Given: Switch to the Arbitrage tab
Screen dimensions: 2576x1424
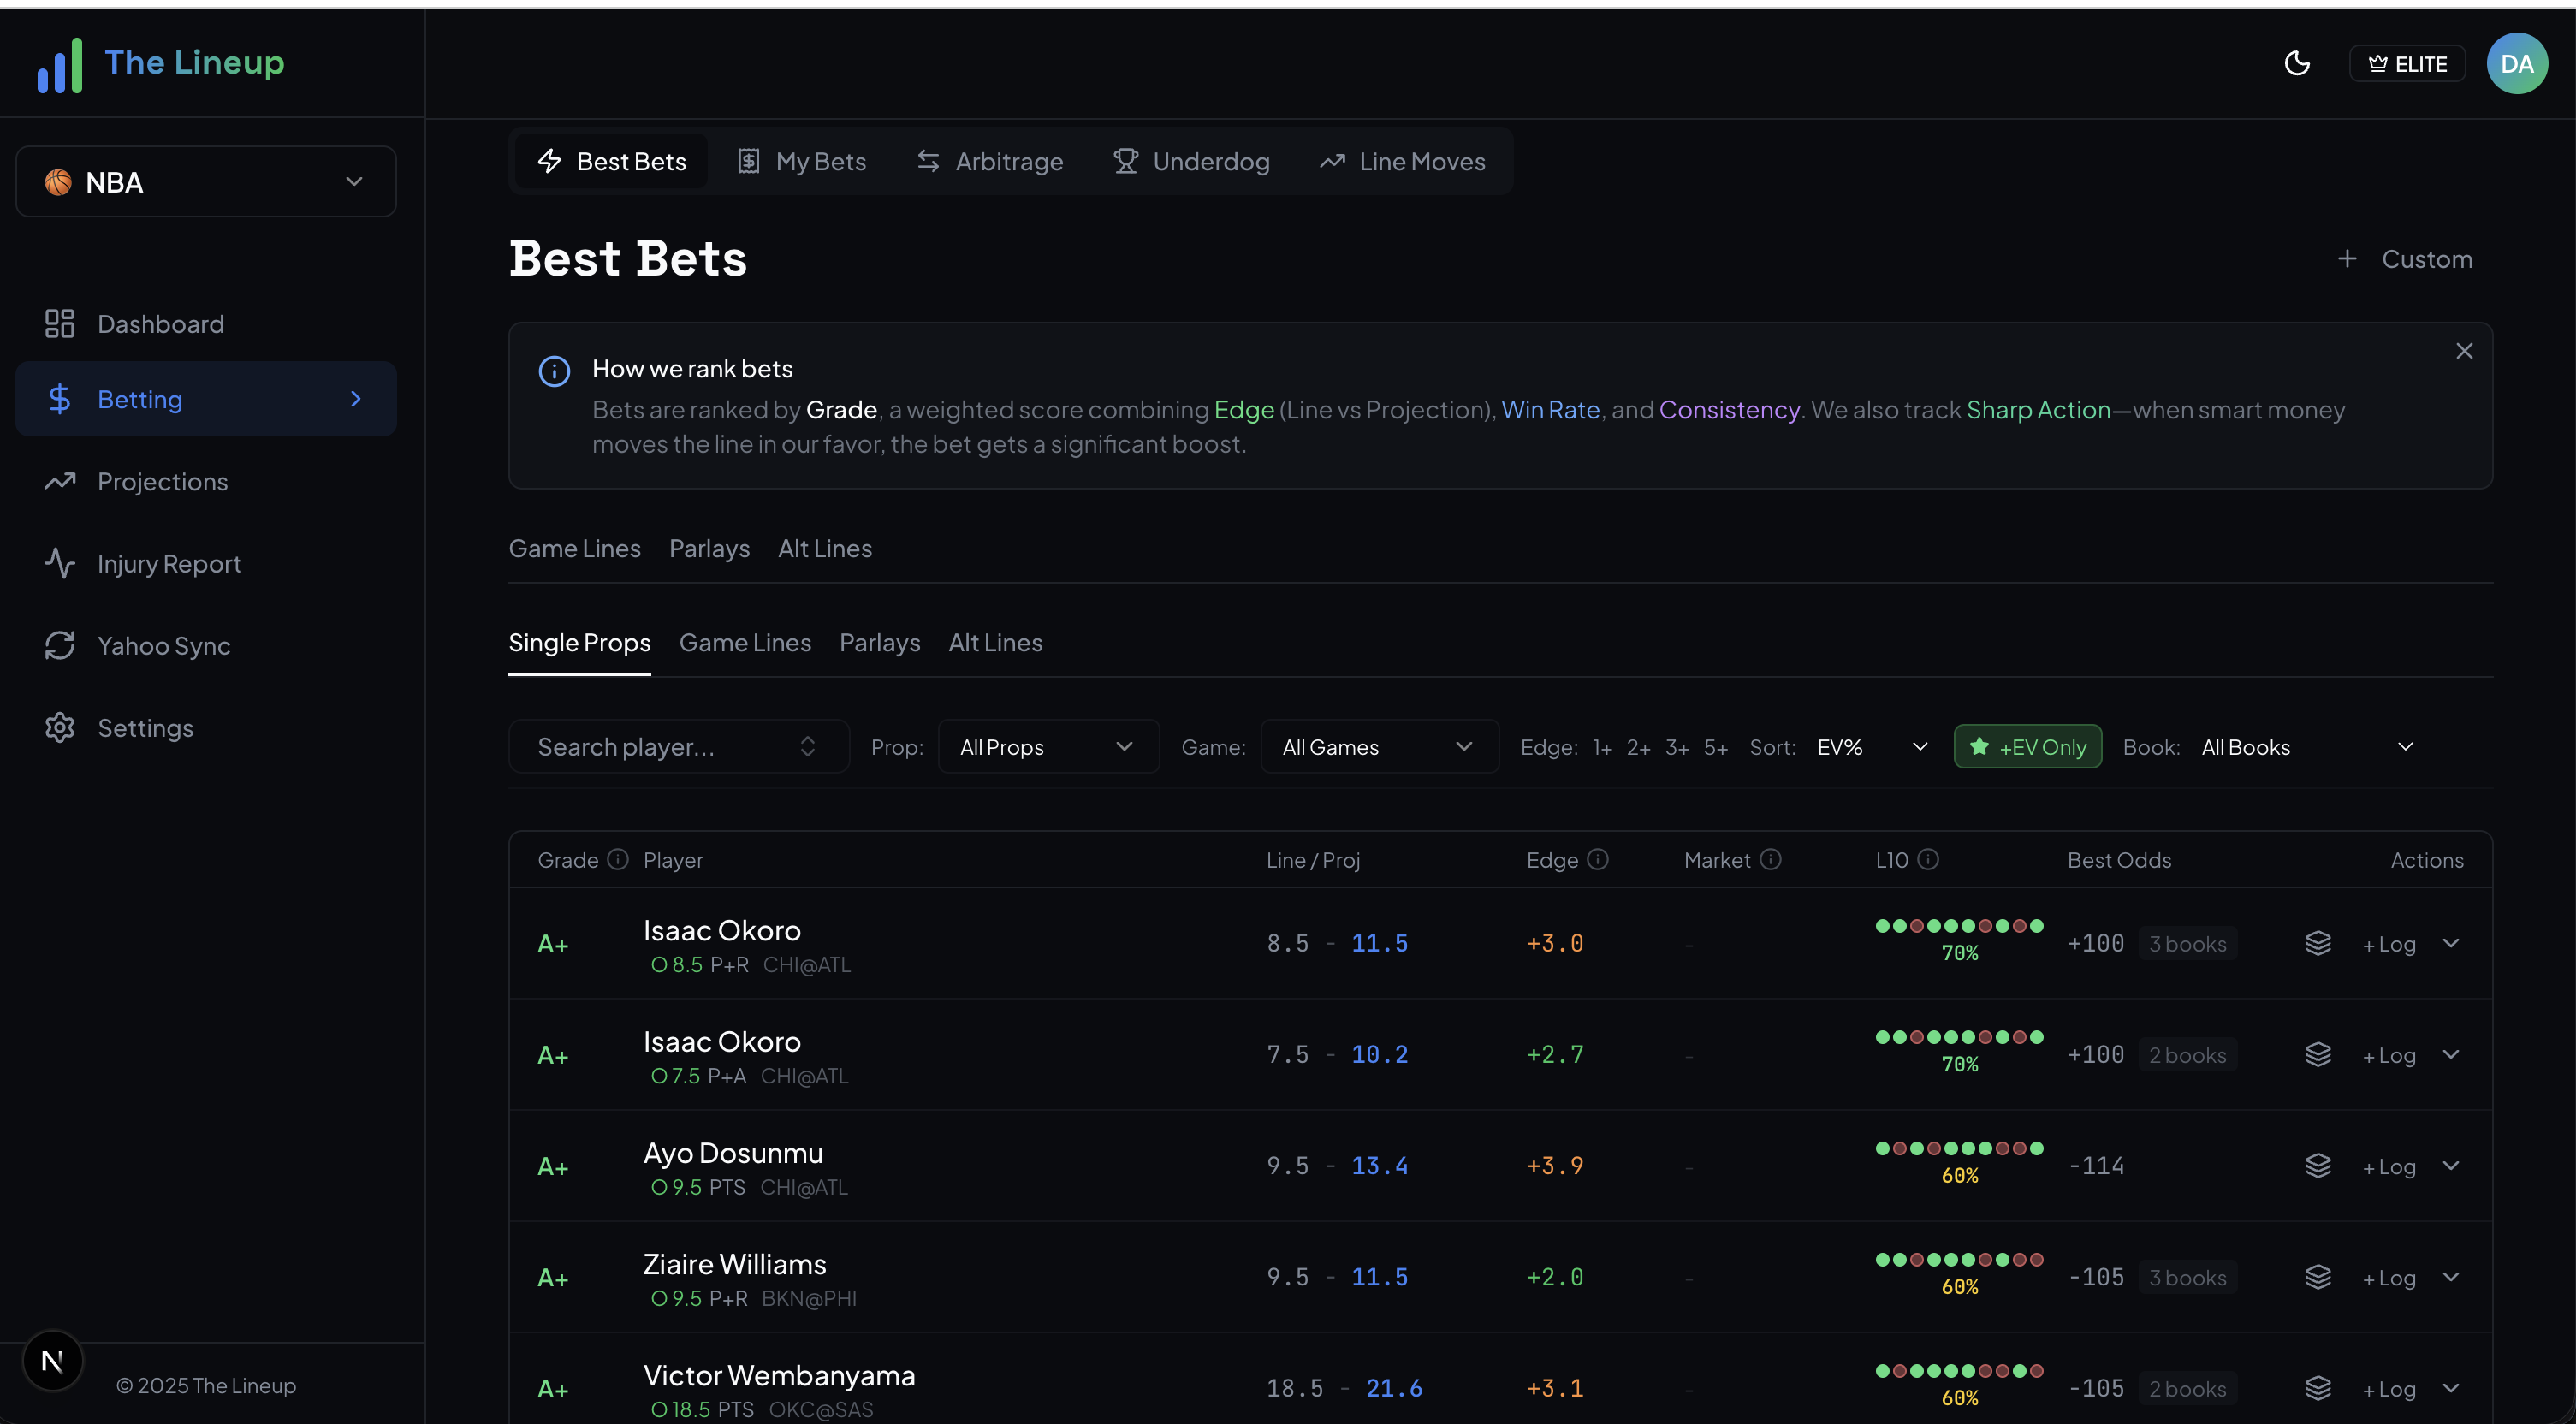Looking at the screenshot, I should click(990, 161).
